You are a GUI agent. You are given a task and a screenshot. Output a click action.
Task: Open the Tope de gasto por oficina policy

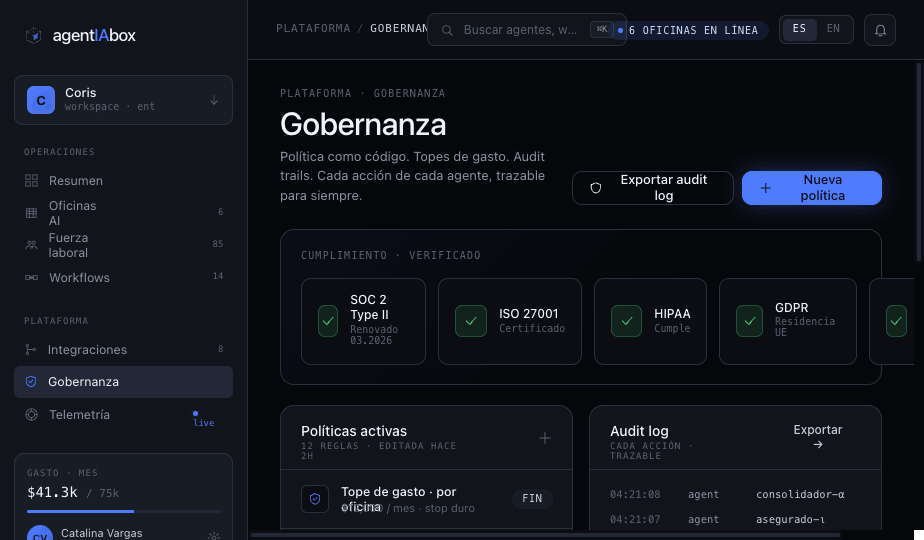[x=426, y=499]
